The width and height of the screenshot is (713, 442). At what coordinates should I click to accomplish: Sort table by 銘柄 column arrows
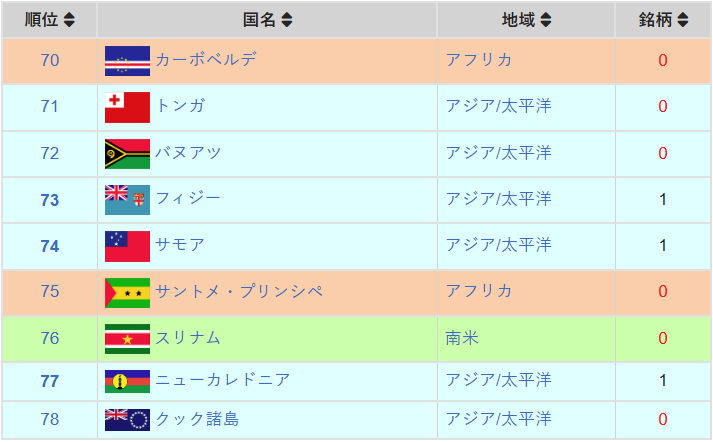click(683, 20)
